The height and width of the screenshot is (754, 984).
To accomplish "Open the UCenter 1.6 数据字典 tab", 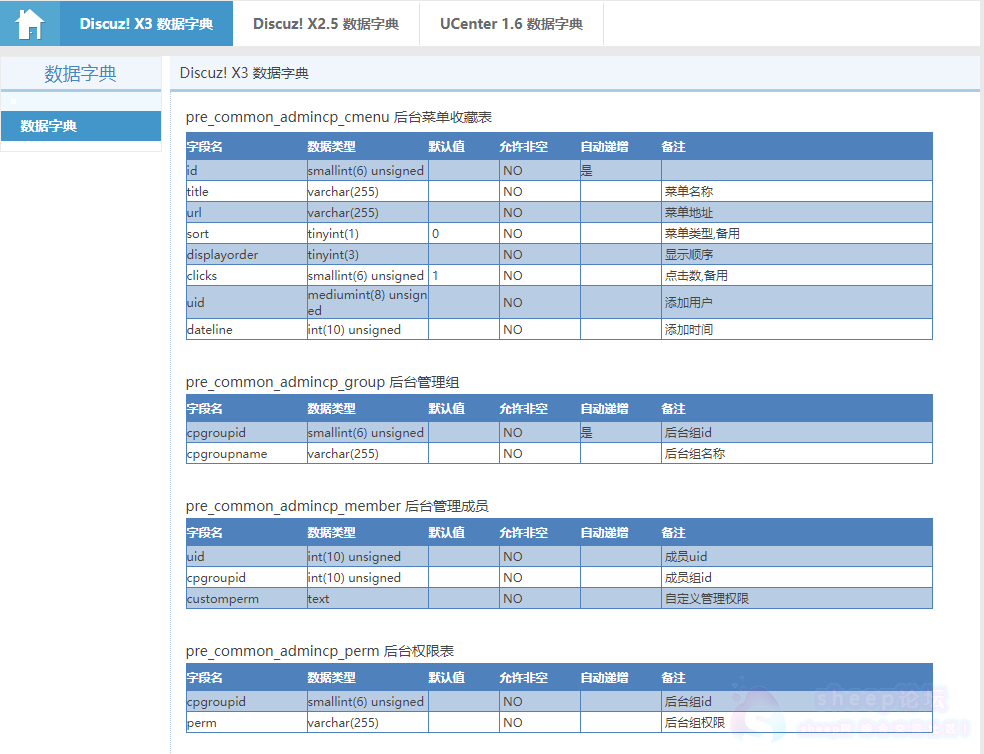I will [511, 24].
